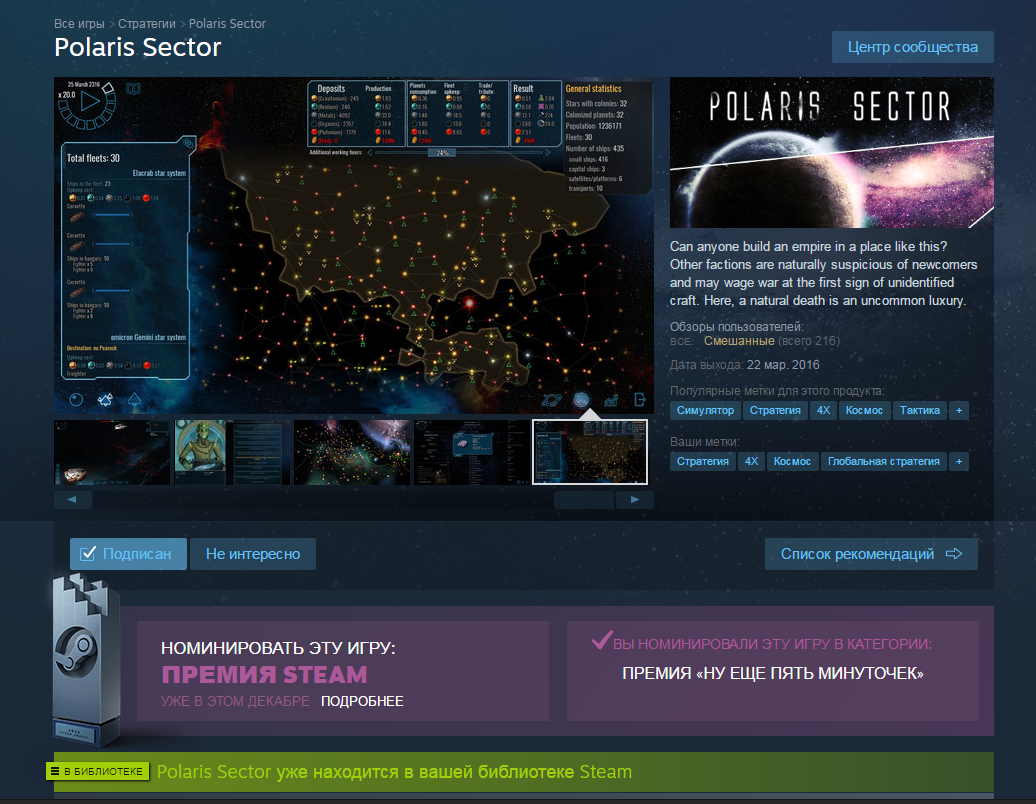
Task: Select the Симулятор popular tag
Action: point(705,410)
